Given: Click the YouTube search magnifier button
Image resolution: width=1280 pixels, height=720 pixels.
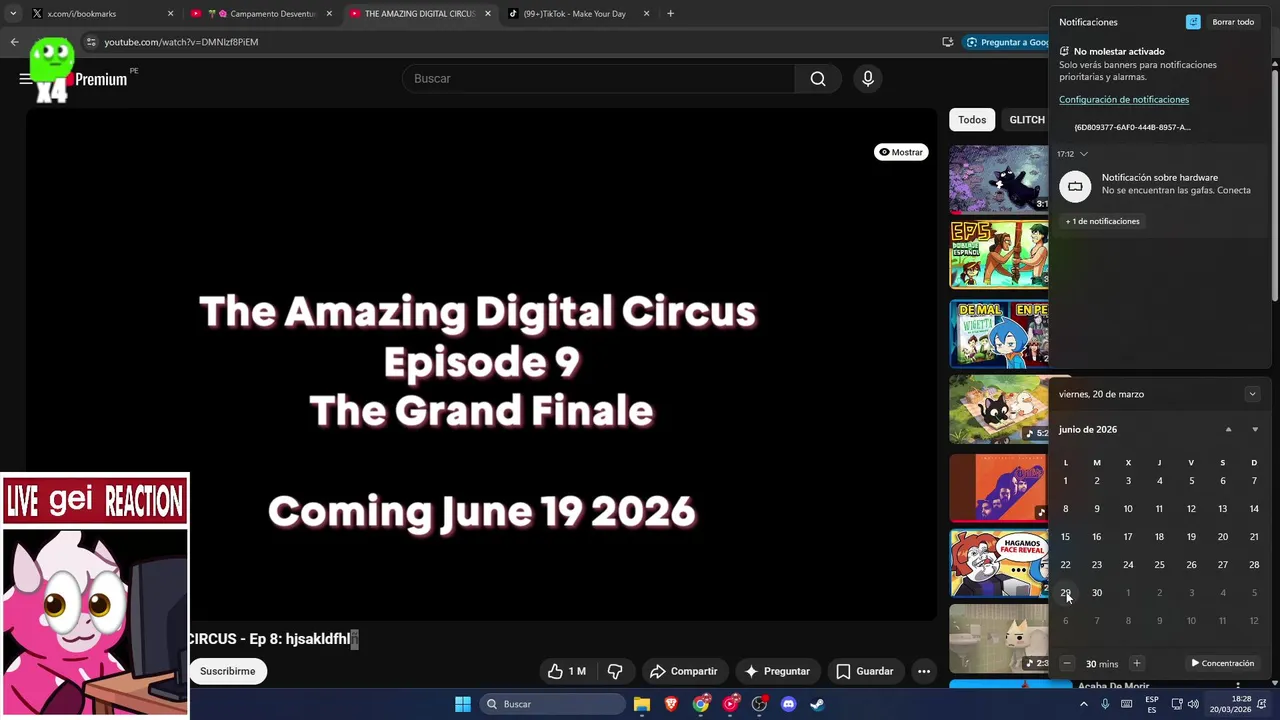Looking at the screenshot, I should (x=818, y=79).
